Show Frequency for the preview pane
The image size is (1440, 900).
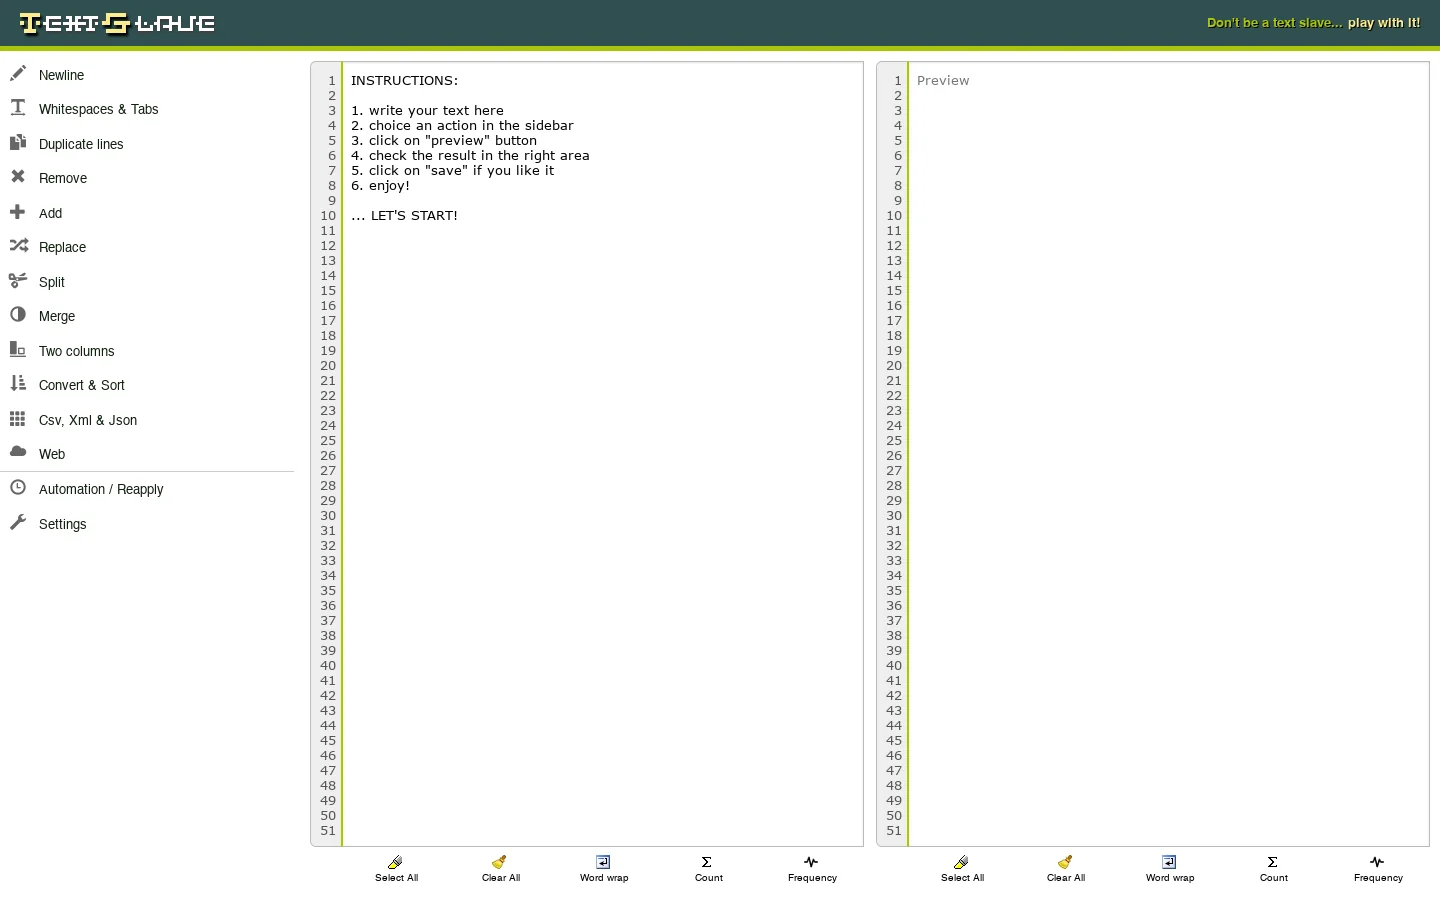coord(1378,868)
